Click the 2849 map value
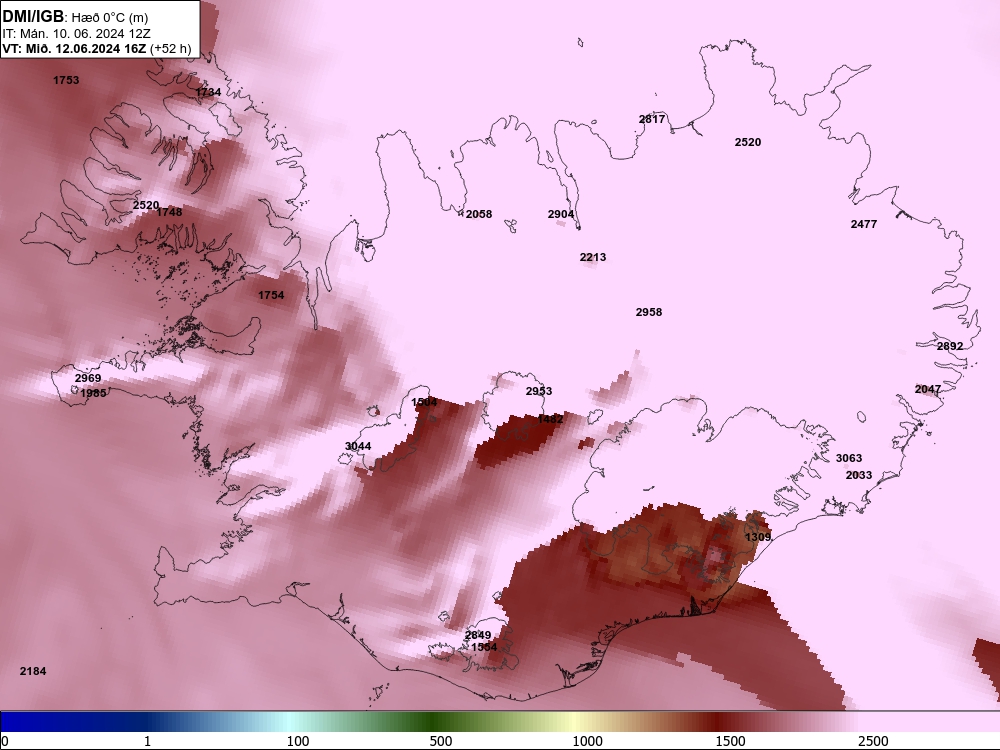This screenshot has height=750, width=1000. 478,635
